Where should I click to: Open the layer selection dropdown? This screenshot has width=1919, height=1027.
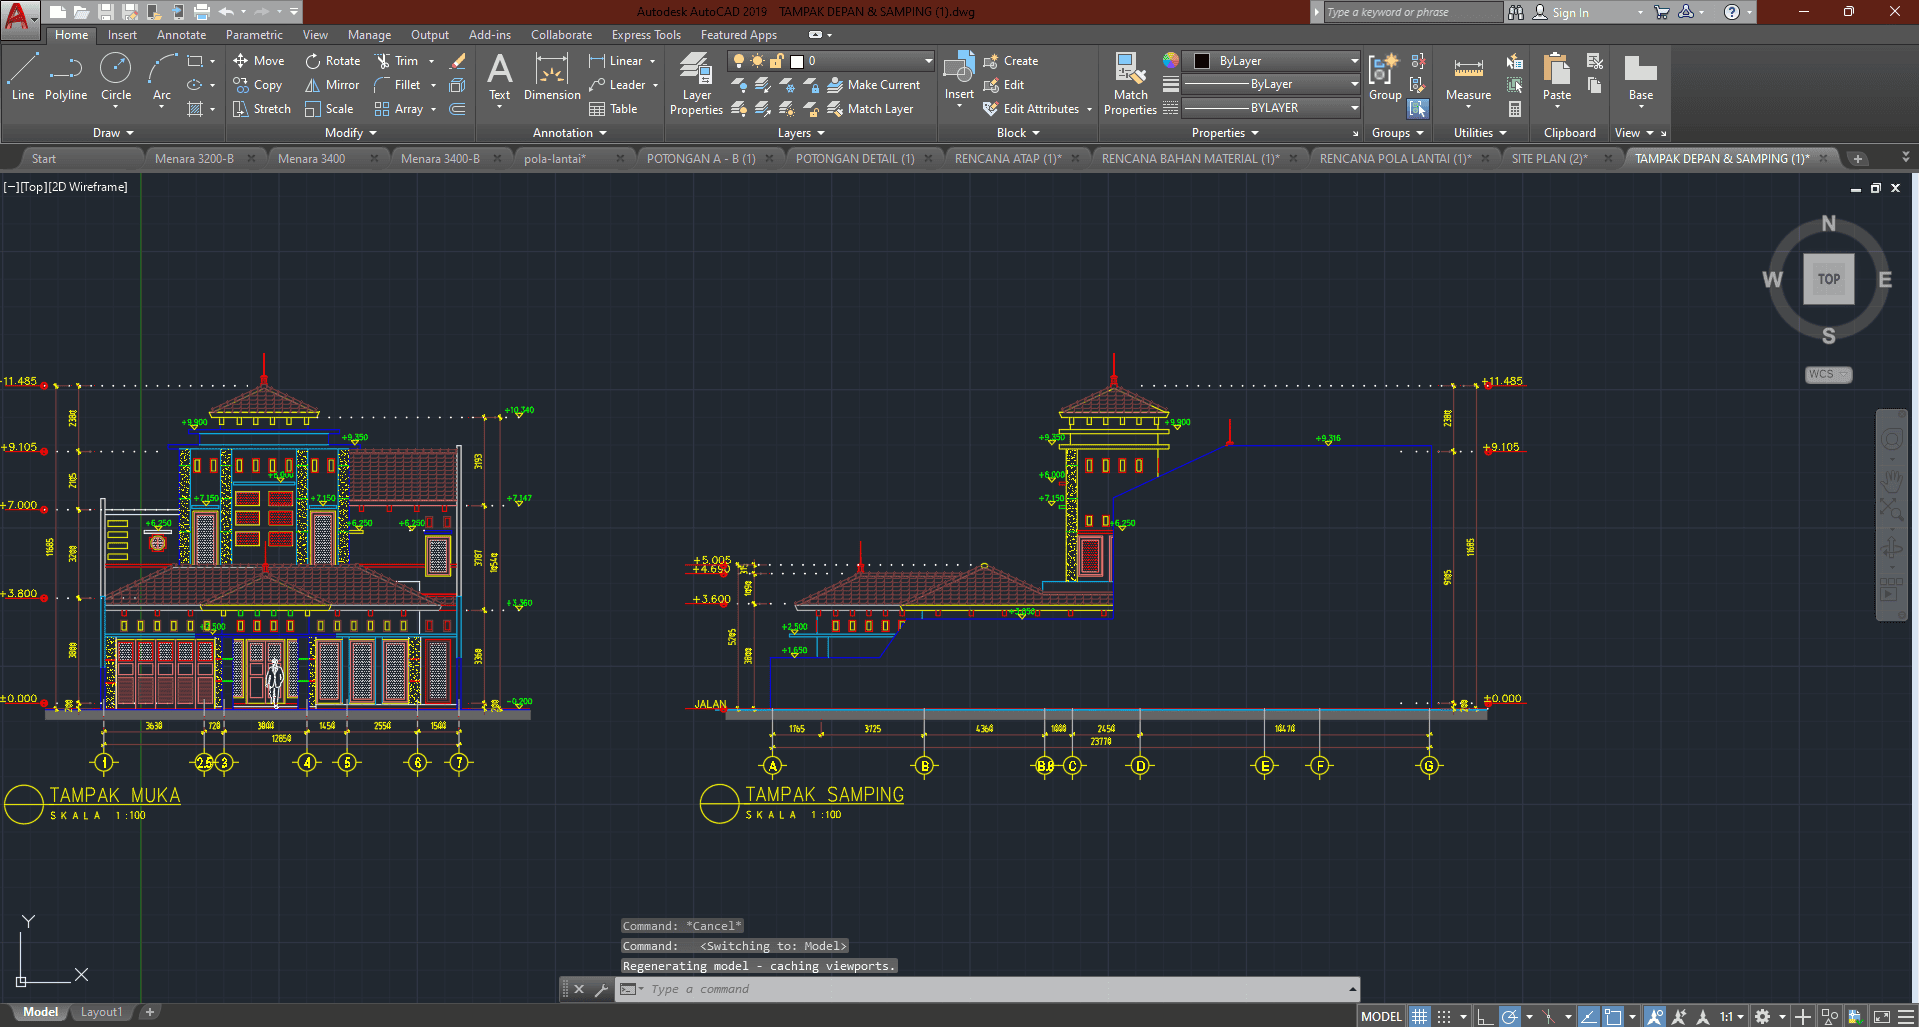(928, 61)
